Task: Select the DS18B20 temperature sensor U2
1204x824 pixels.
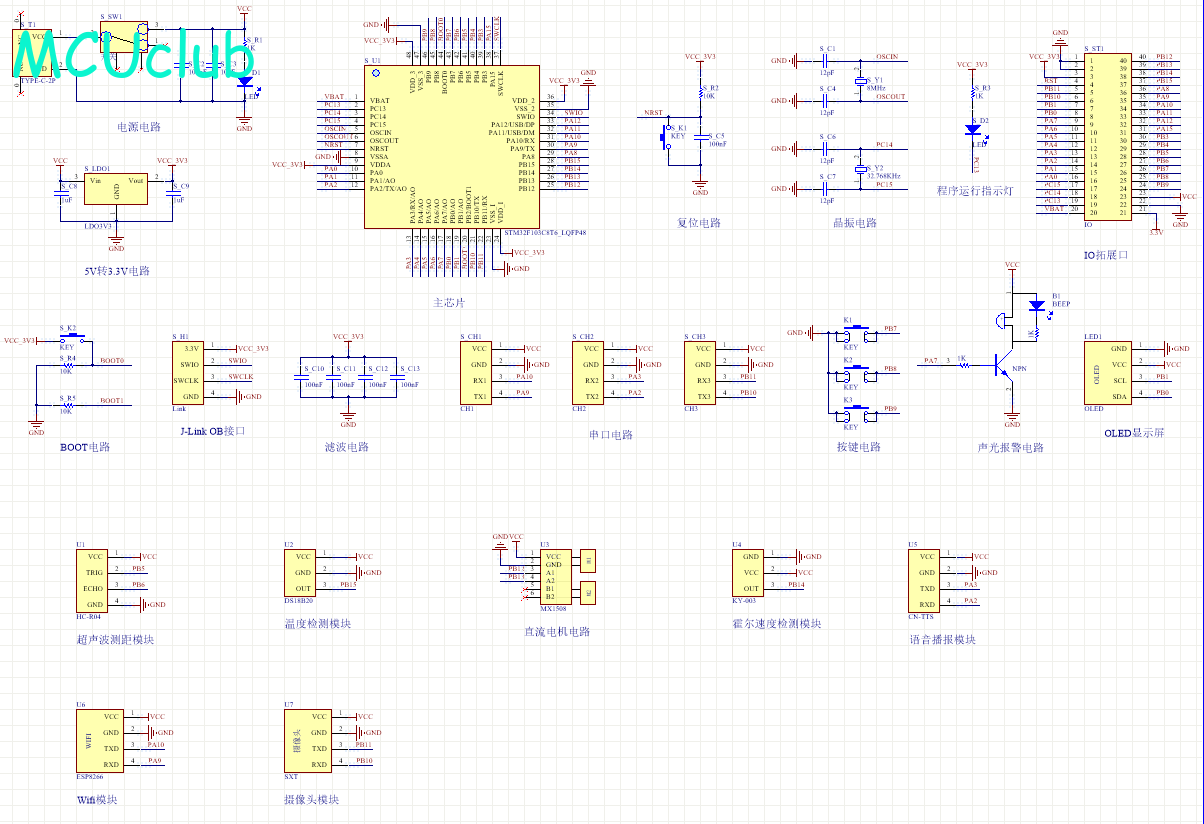Action: (x=301, y=572)
